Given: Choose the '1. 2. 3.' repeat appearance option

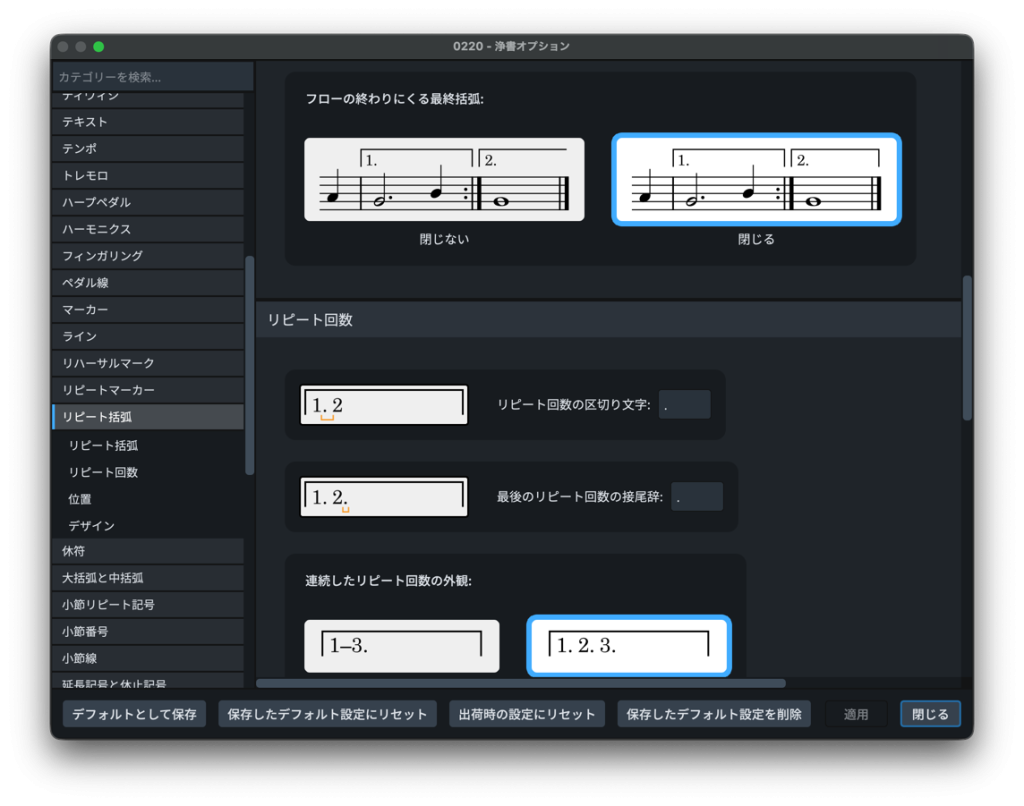Looking at the screenshot, I should (629, 646).
